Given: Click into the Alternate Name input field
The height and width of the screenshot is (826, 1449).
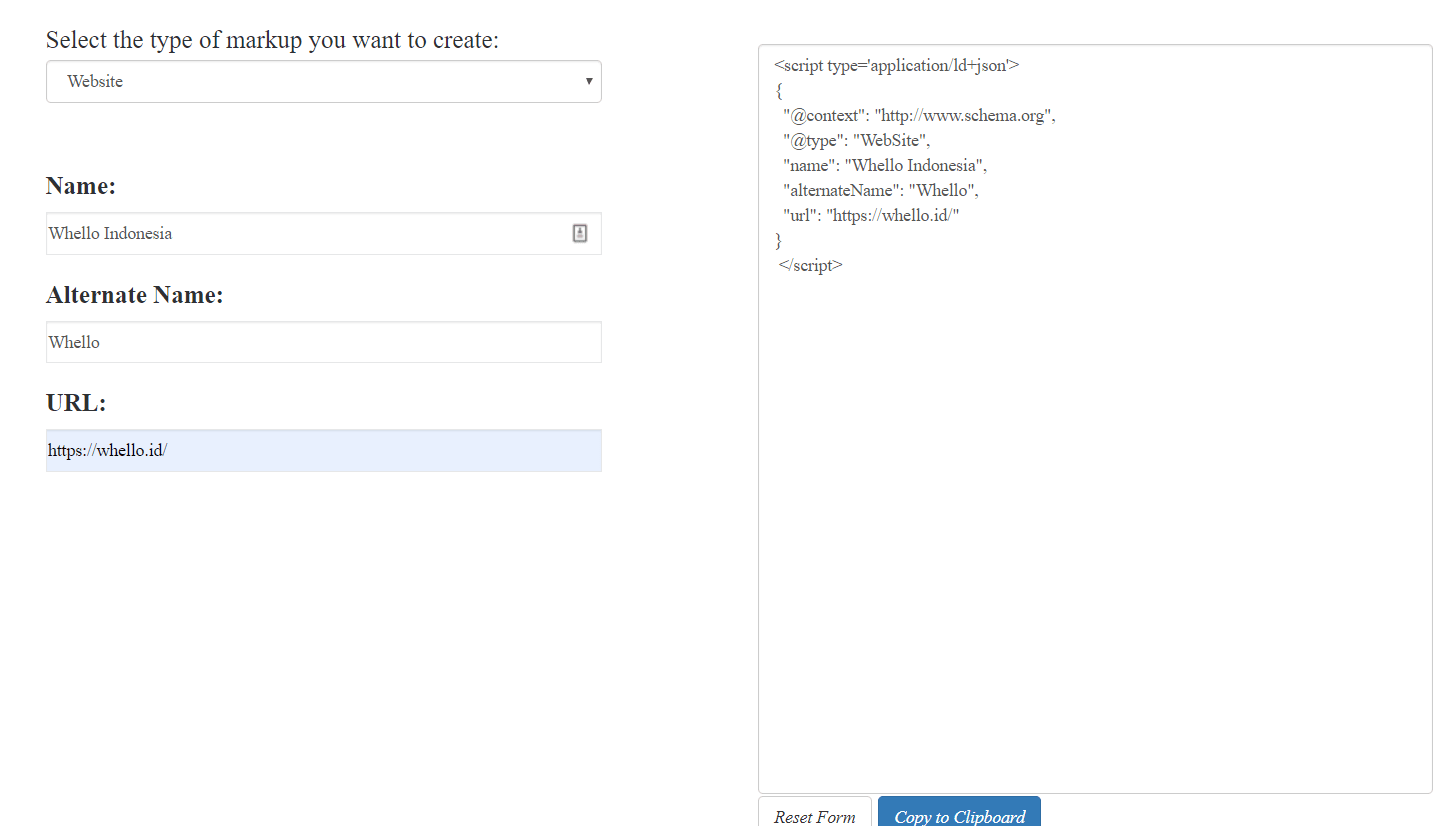Looking at the screenshot, I should tap(323, 342).
